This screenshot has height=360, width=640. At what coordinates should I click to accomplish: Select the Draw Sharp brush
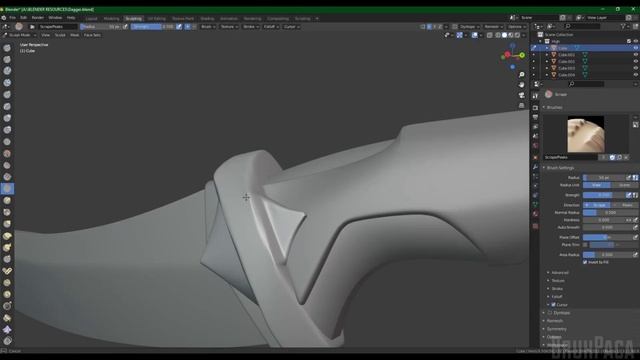click(x=7, y=60)
